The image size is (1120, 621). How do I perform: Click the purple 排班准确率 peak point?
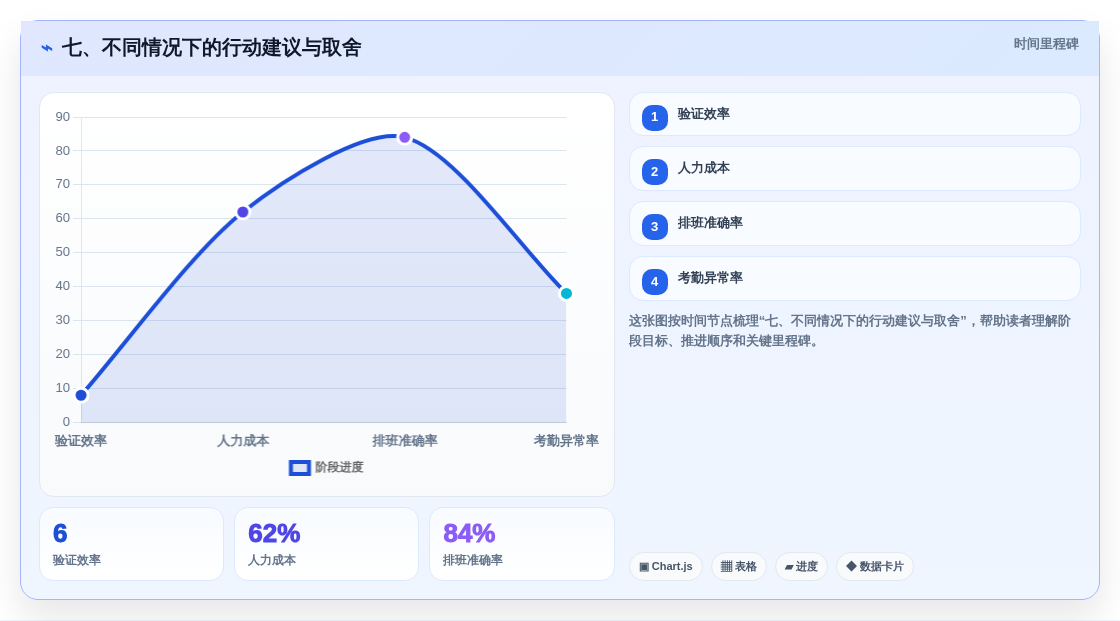pos(405,137)
